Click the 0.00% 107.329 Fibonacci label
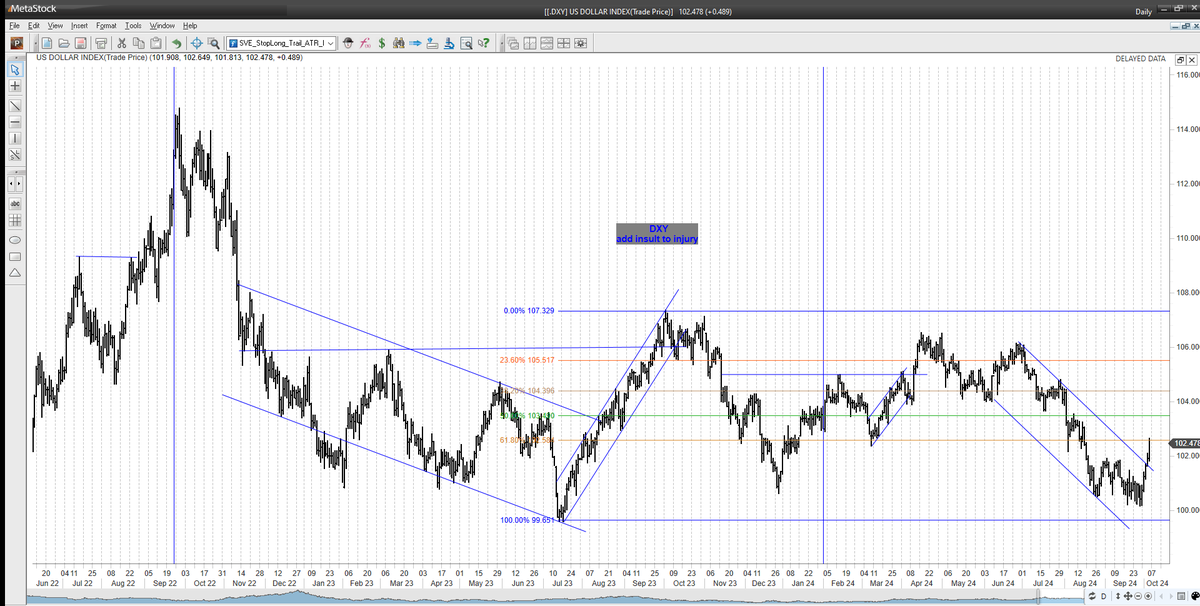Screen dimensions: 1200x606 click(529, 311)
